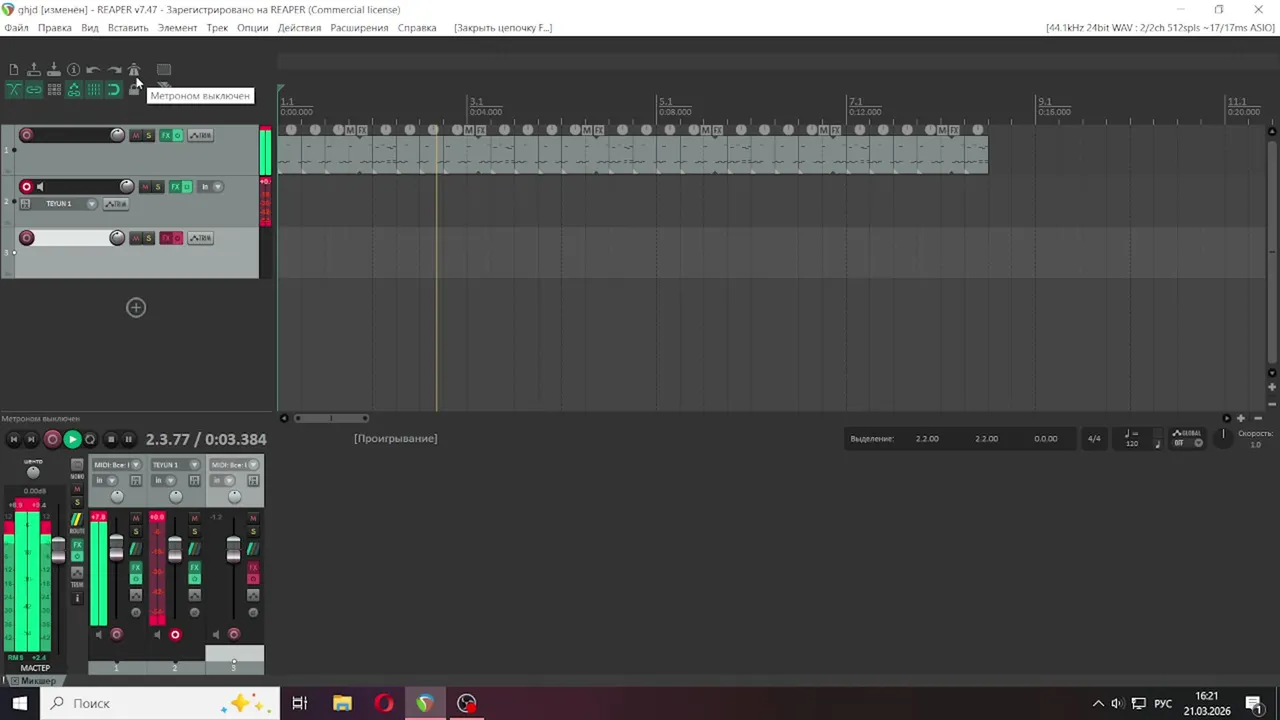Click the 4/4 time signature field
Image resolution: width=1280 pixels, height=720 pixels.
1094,439
